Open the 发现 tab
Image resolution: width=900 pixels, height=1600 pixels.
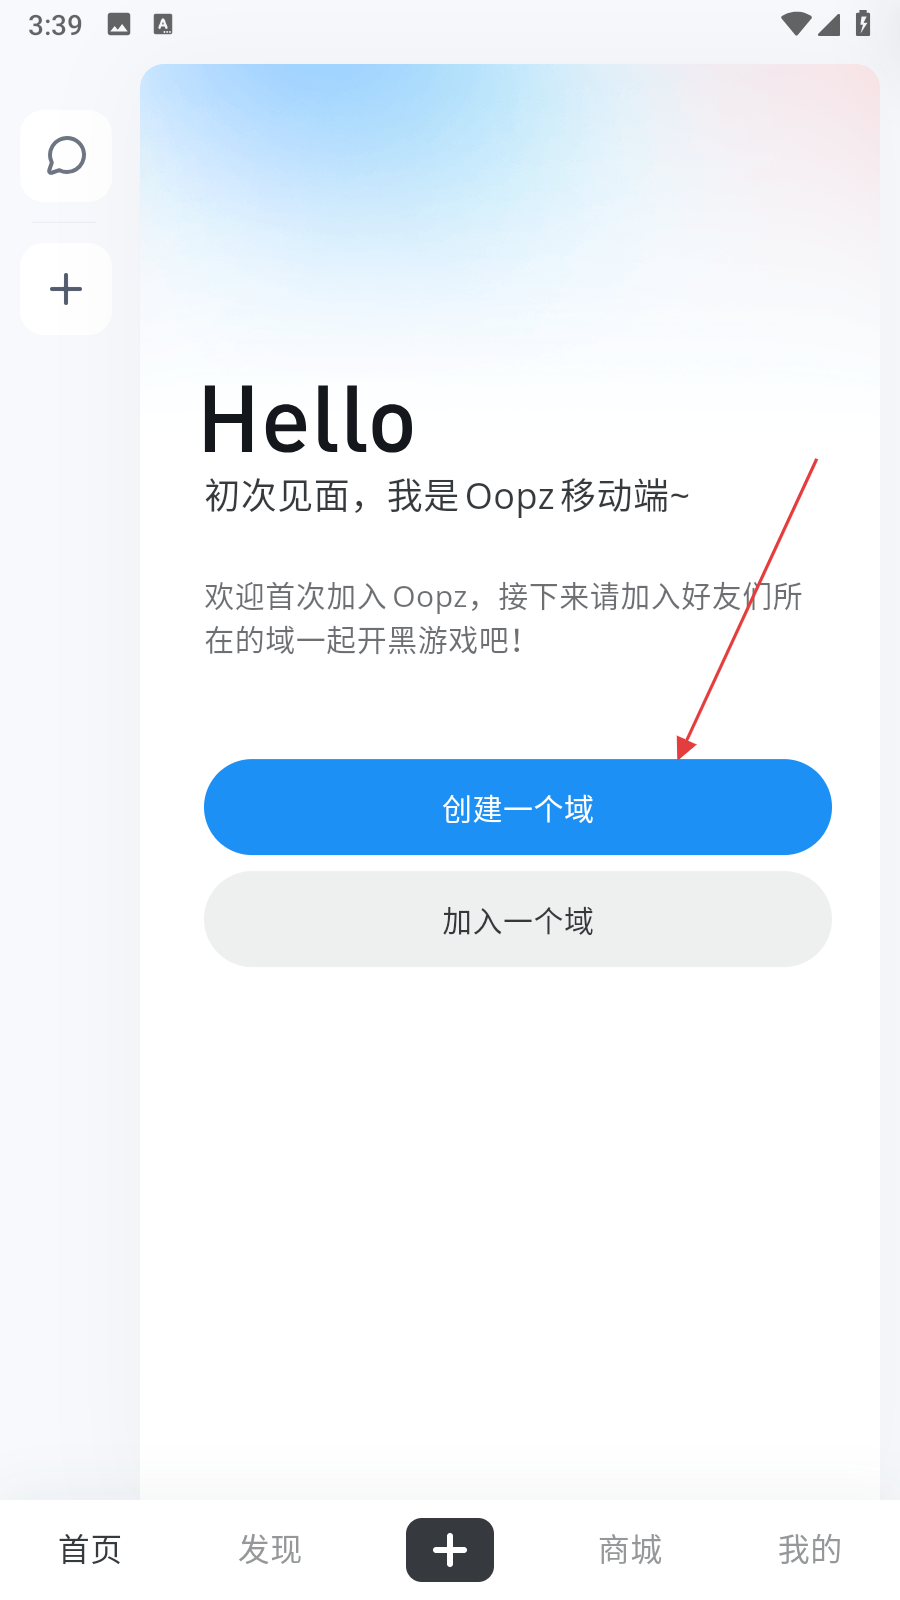click(270, 1550)
